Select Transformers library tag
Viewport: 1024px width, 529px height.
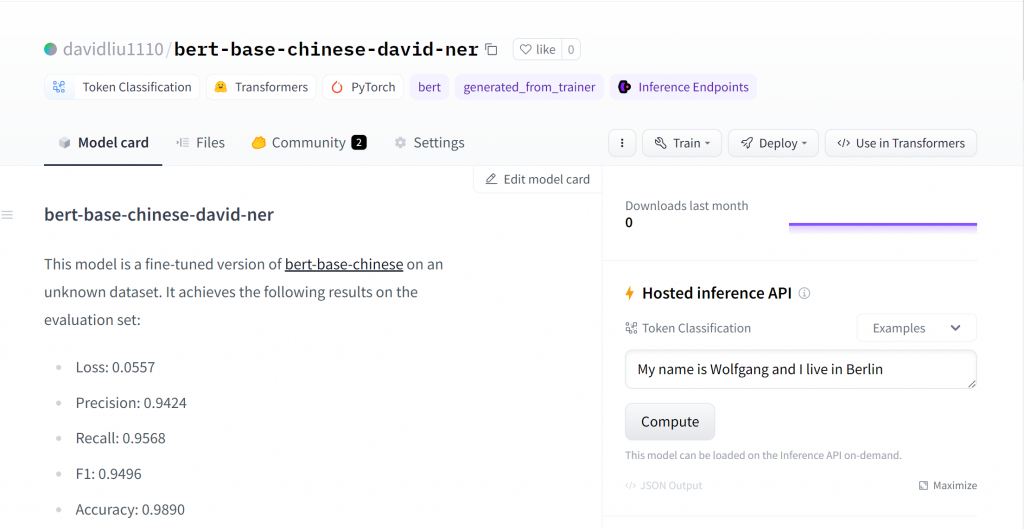pyautogui.click(x=261, y=87)
